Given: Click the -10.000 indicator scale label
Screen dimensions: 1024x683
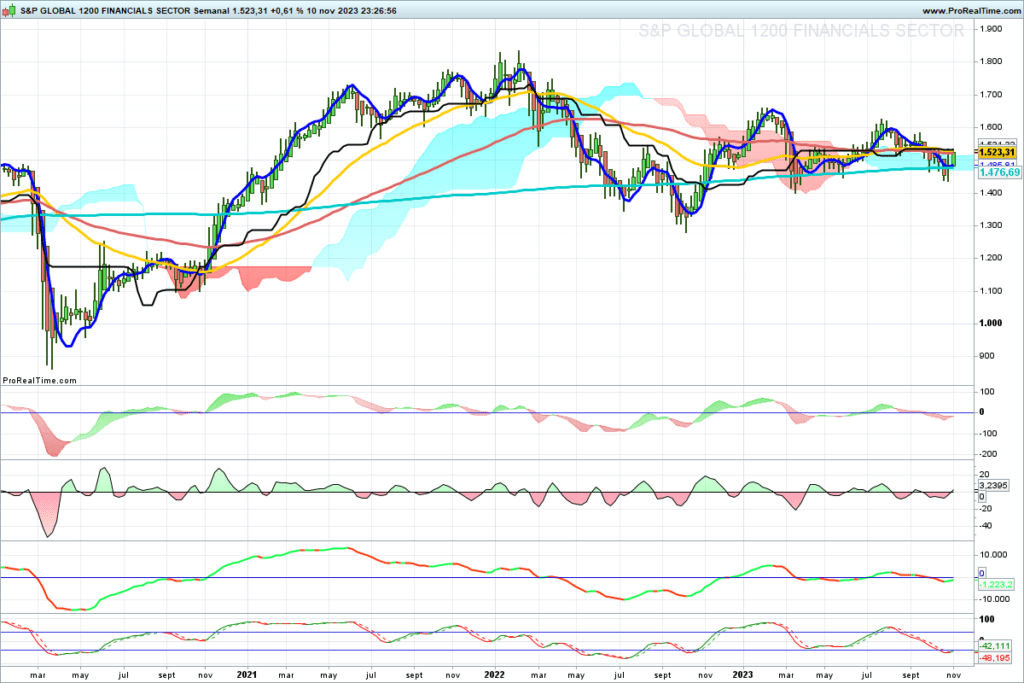Looking at the screenshot, I should tap(994, 599).
